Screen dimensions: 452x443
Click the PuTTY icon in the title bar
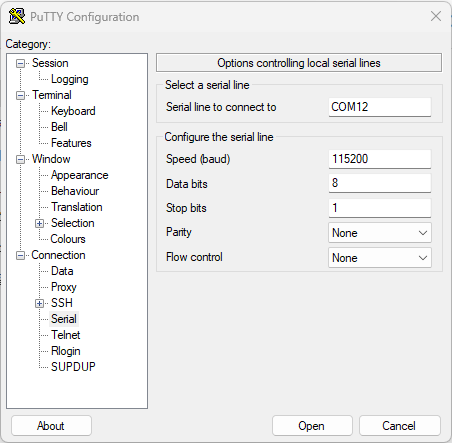click(17, 16)
